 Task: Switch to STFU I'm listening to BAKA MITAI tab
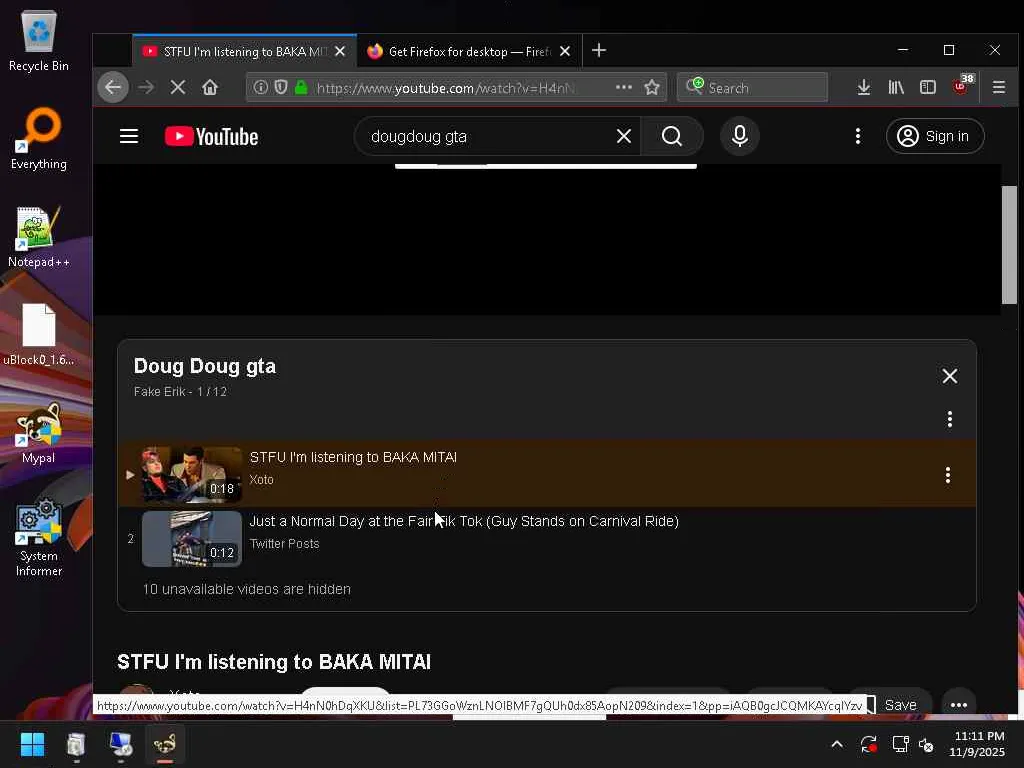245,51
